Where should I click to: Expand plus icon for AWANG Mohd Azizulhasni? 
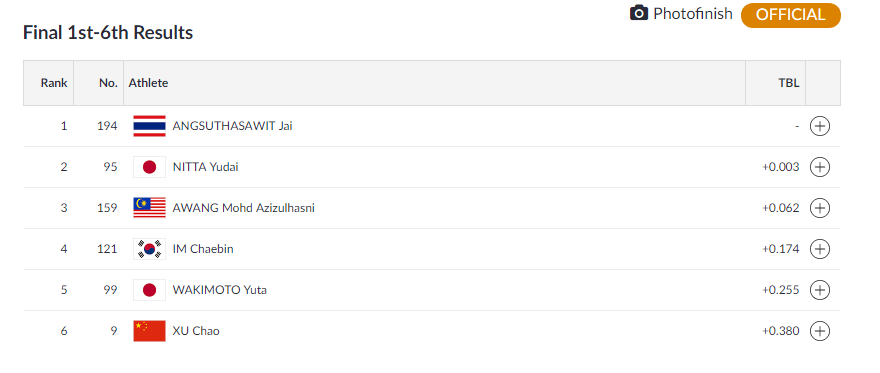pos(819,208)
